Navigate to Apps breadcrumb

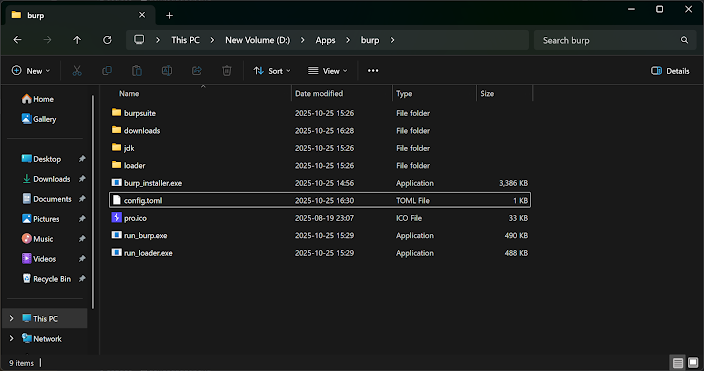coord(326,40)
